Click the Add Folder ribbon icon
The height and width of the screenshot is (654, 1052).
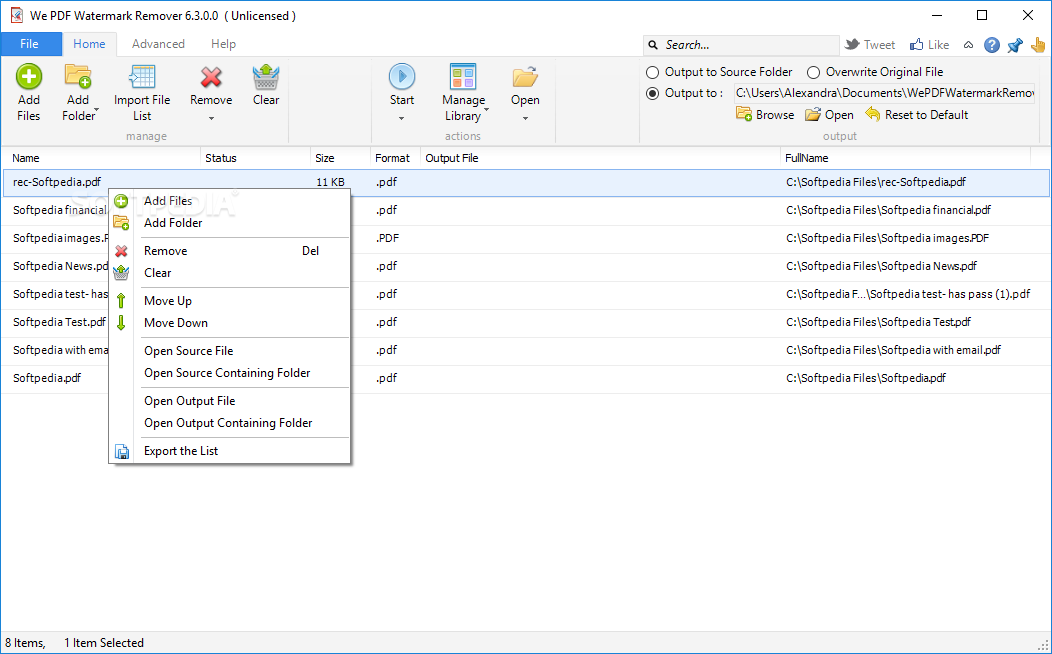pos(78,76)
